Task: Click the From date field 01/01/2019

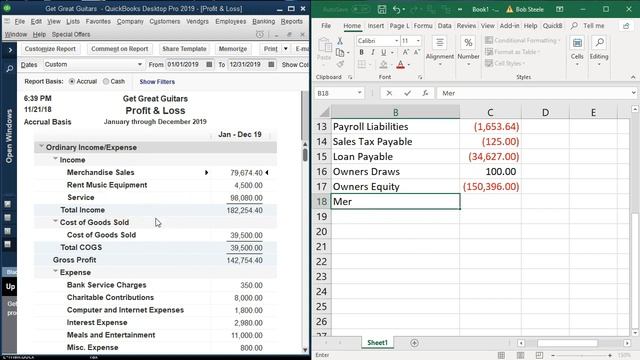Action: click(185, 64)
